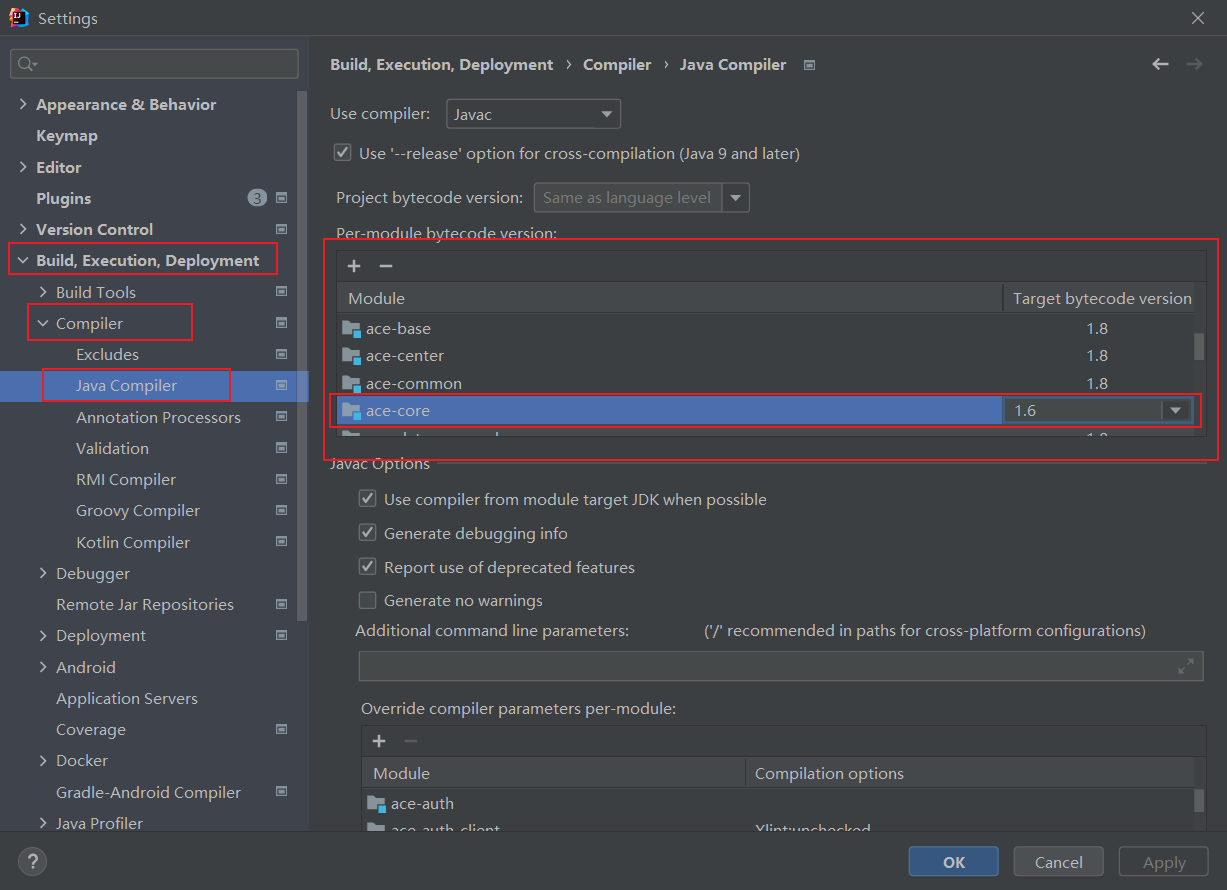This screenshot has width=1227, height=890.
Task: Select RMI Compiler settings
Action: [126, 479]
